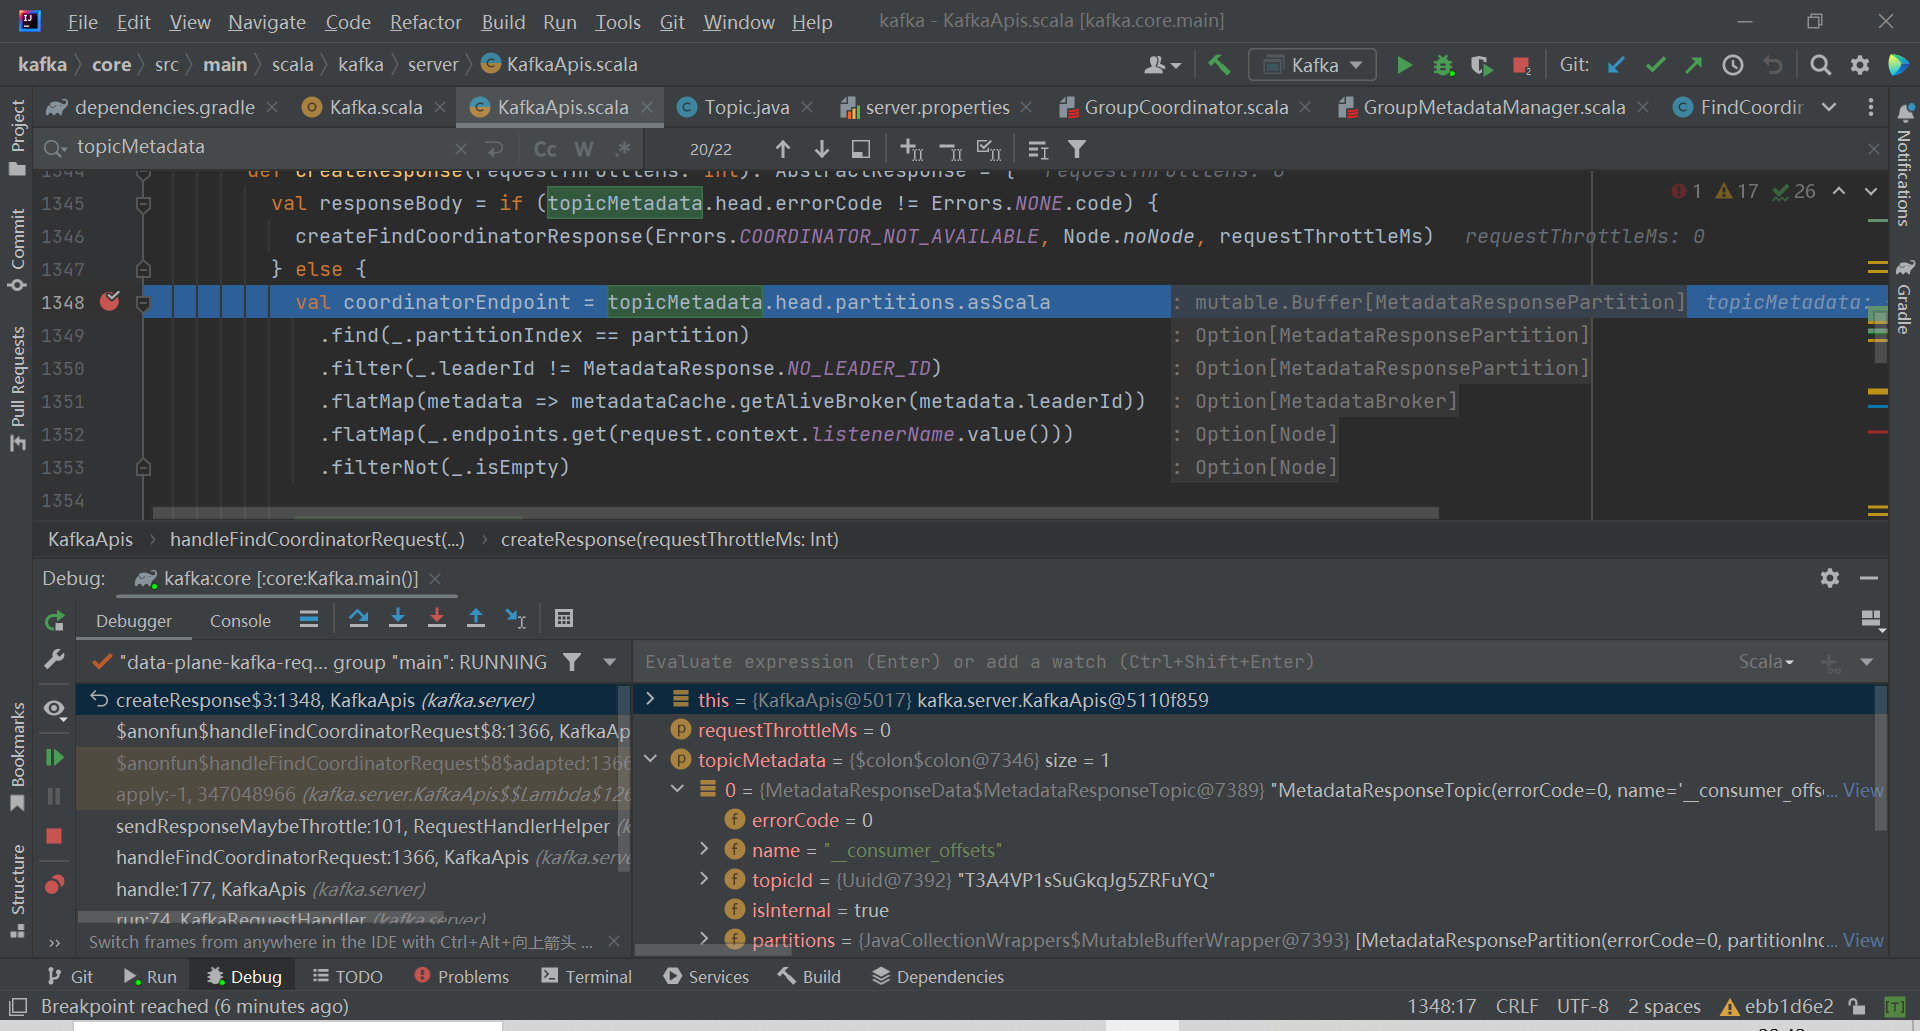Open the Terminal tool window button
The image size is (1920, 1031).
coord(587,976)
